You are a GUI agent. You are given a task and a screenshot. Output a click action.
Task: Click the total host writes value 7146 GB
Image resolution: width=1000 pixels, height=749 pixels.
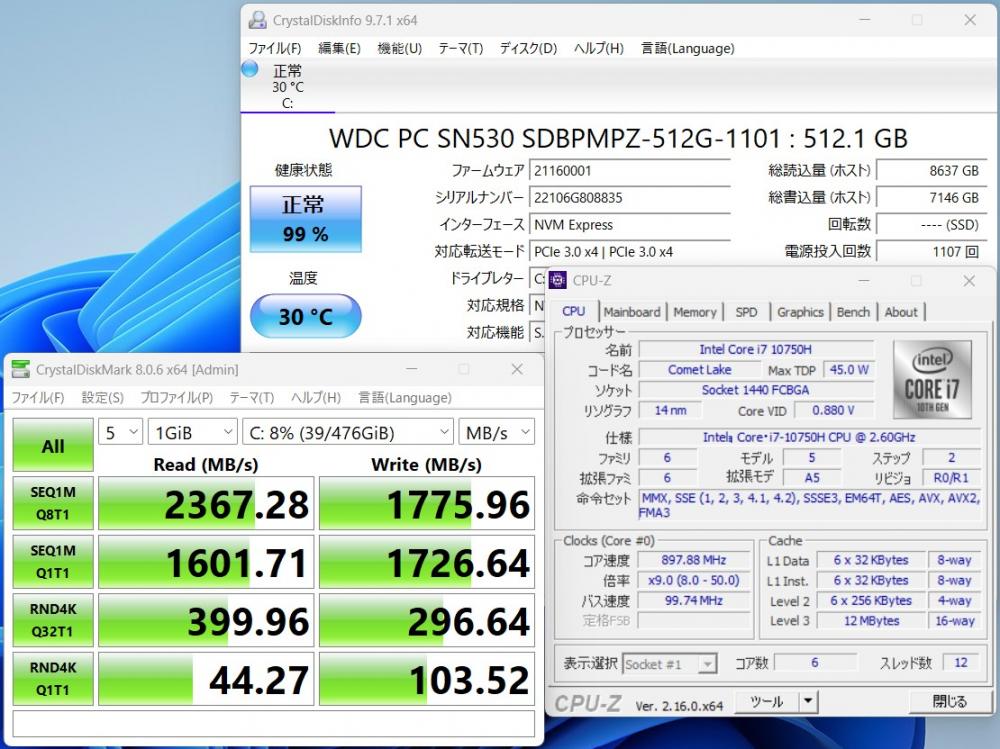pyautogui.click(x=932, y=198)
